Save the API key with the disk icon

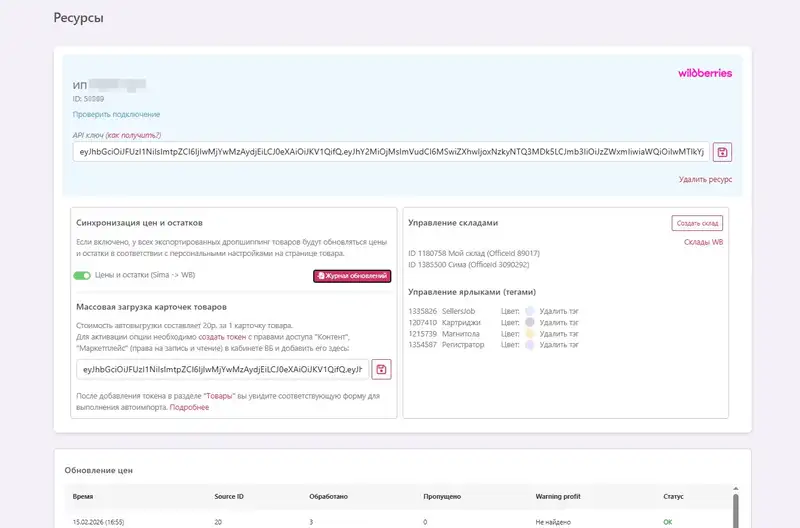[x=722, y=152]
